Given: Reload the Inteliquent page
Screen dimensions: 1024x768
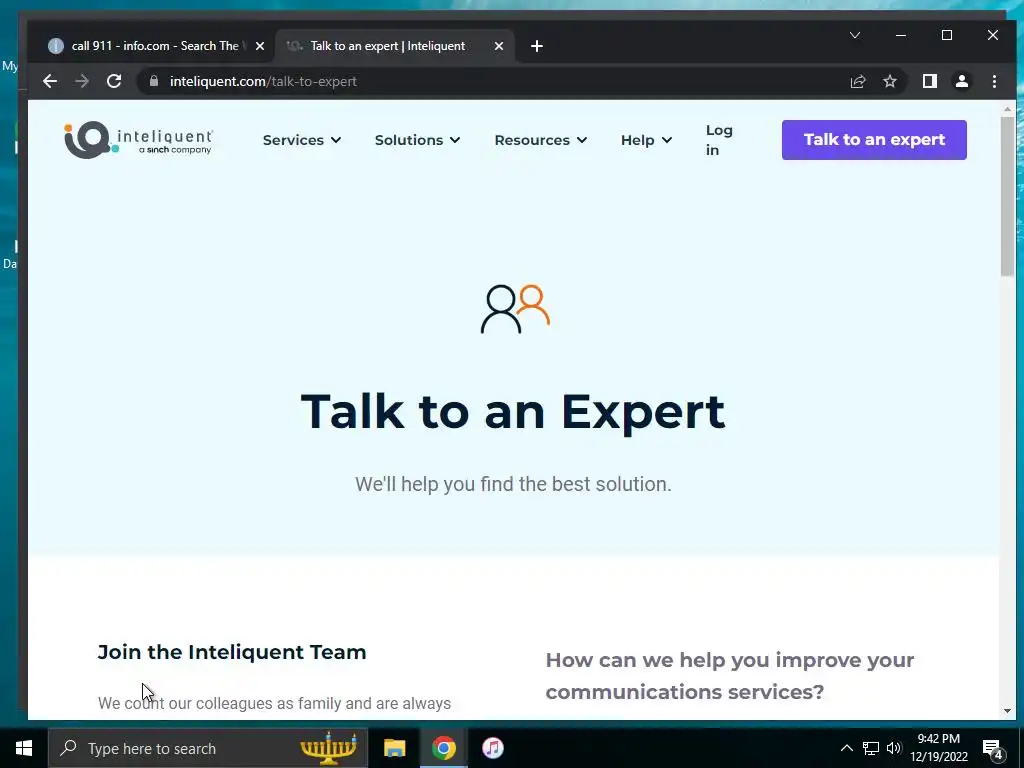Looking at the screenshot, I should [114, 81].
